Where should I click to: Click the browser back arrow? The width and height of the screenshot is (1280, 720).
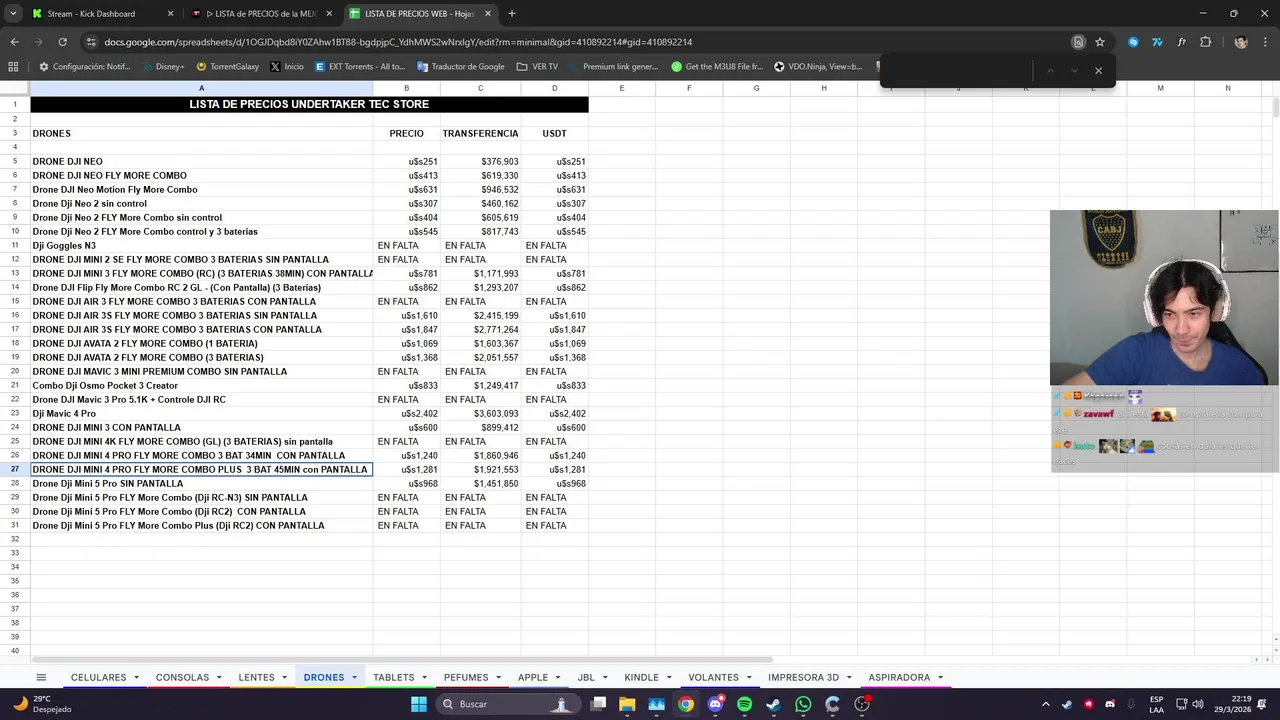[x=14, y=42]
